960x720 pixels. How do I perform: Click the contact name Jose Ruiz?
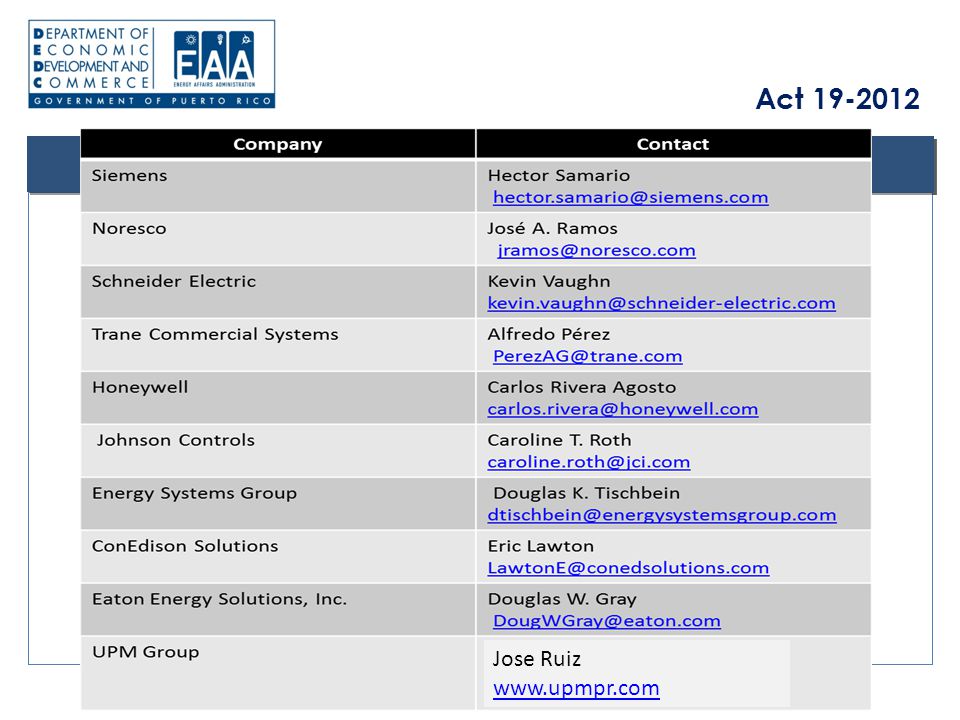click(x=537, y=659)
